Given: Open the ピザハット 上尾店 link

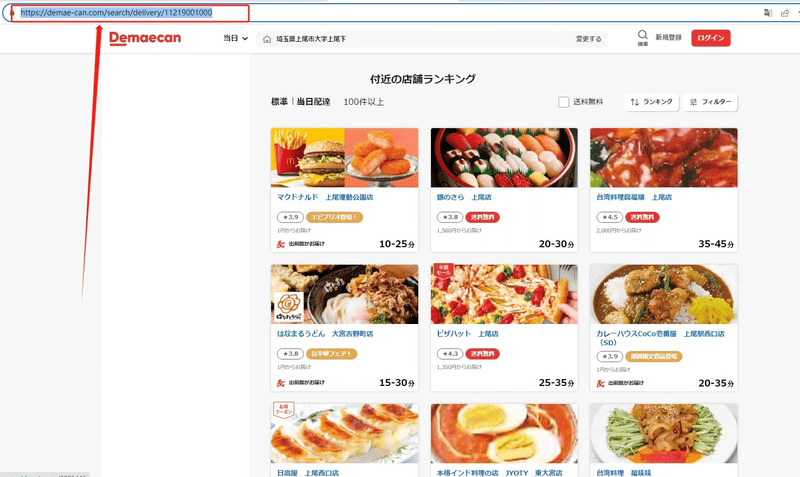Looking at the screenshot, I should (467, 334).
